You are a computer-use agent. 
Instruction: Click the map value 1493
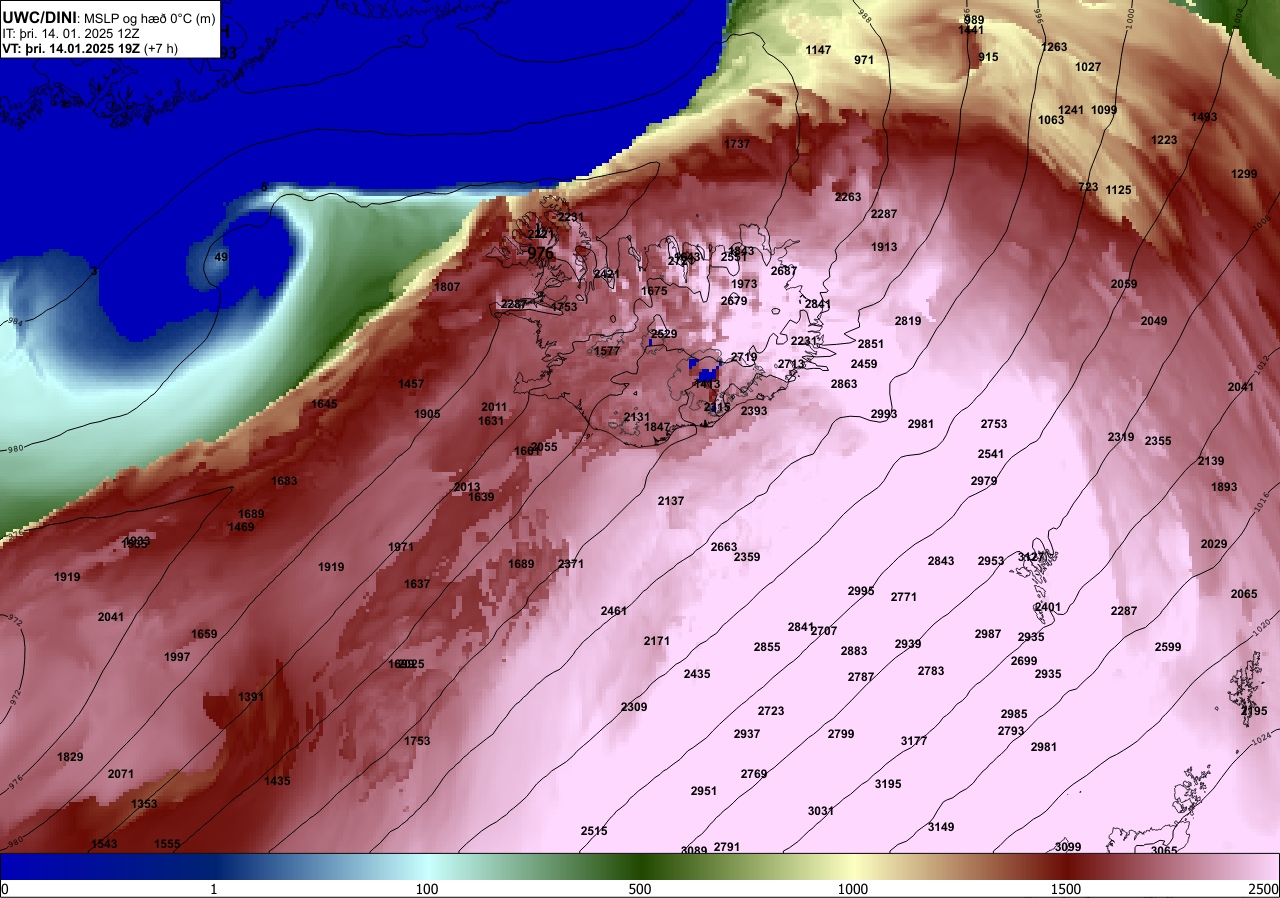click(1204, 117)
